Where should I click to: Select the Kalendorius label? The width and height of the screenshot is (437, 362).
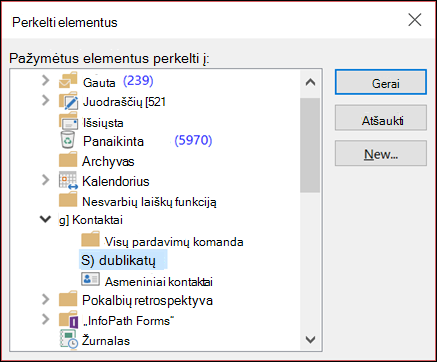pos(116,181)
